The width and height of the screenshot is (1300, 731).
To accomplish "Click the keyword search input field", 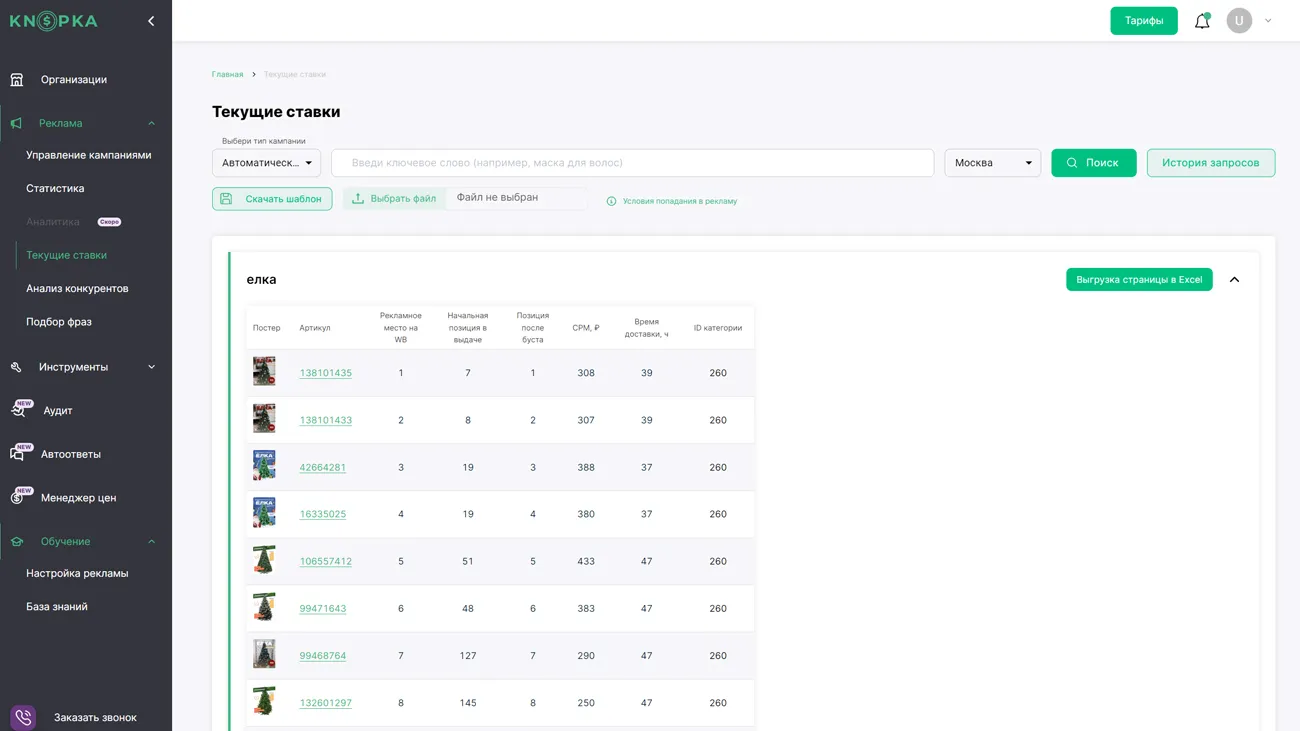I will click(x=632, y=163).
